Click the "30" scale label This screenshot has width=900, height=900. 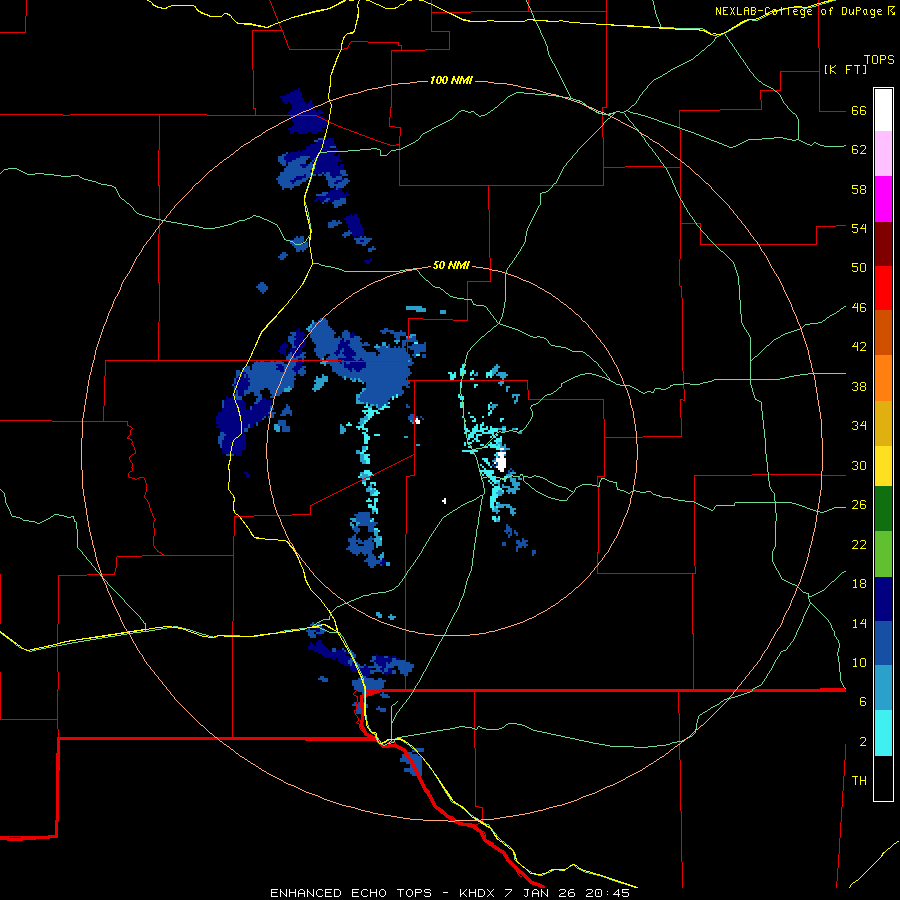(859, 465)
